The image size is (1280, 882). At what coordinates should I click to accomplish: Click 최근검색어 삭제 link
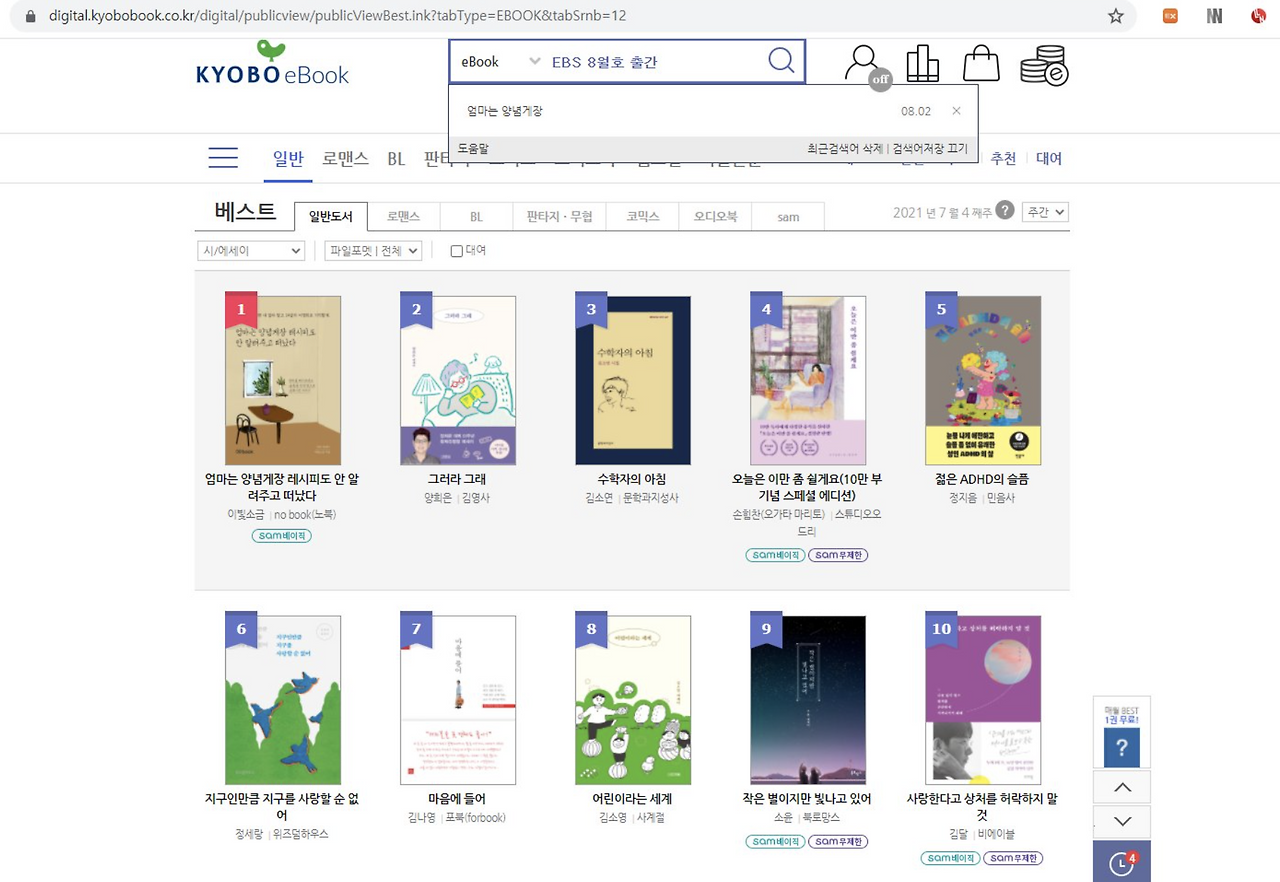point(845,149)
